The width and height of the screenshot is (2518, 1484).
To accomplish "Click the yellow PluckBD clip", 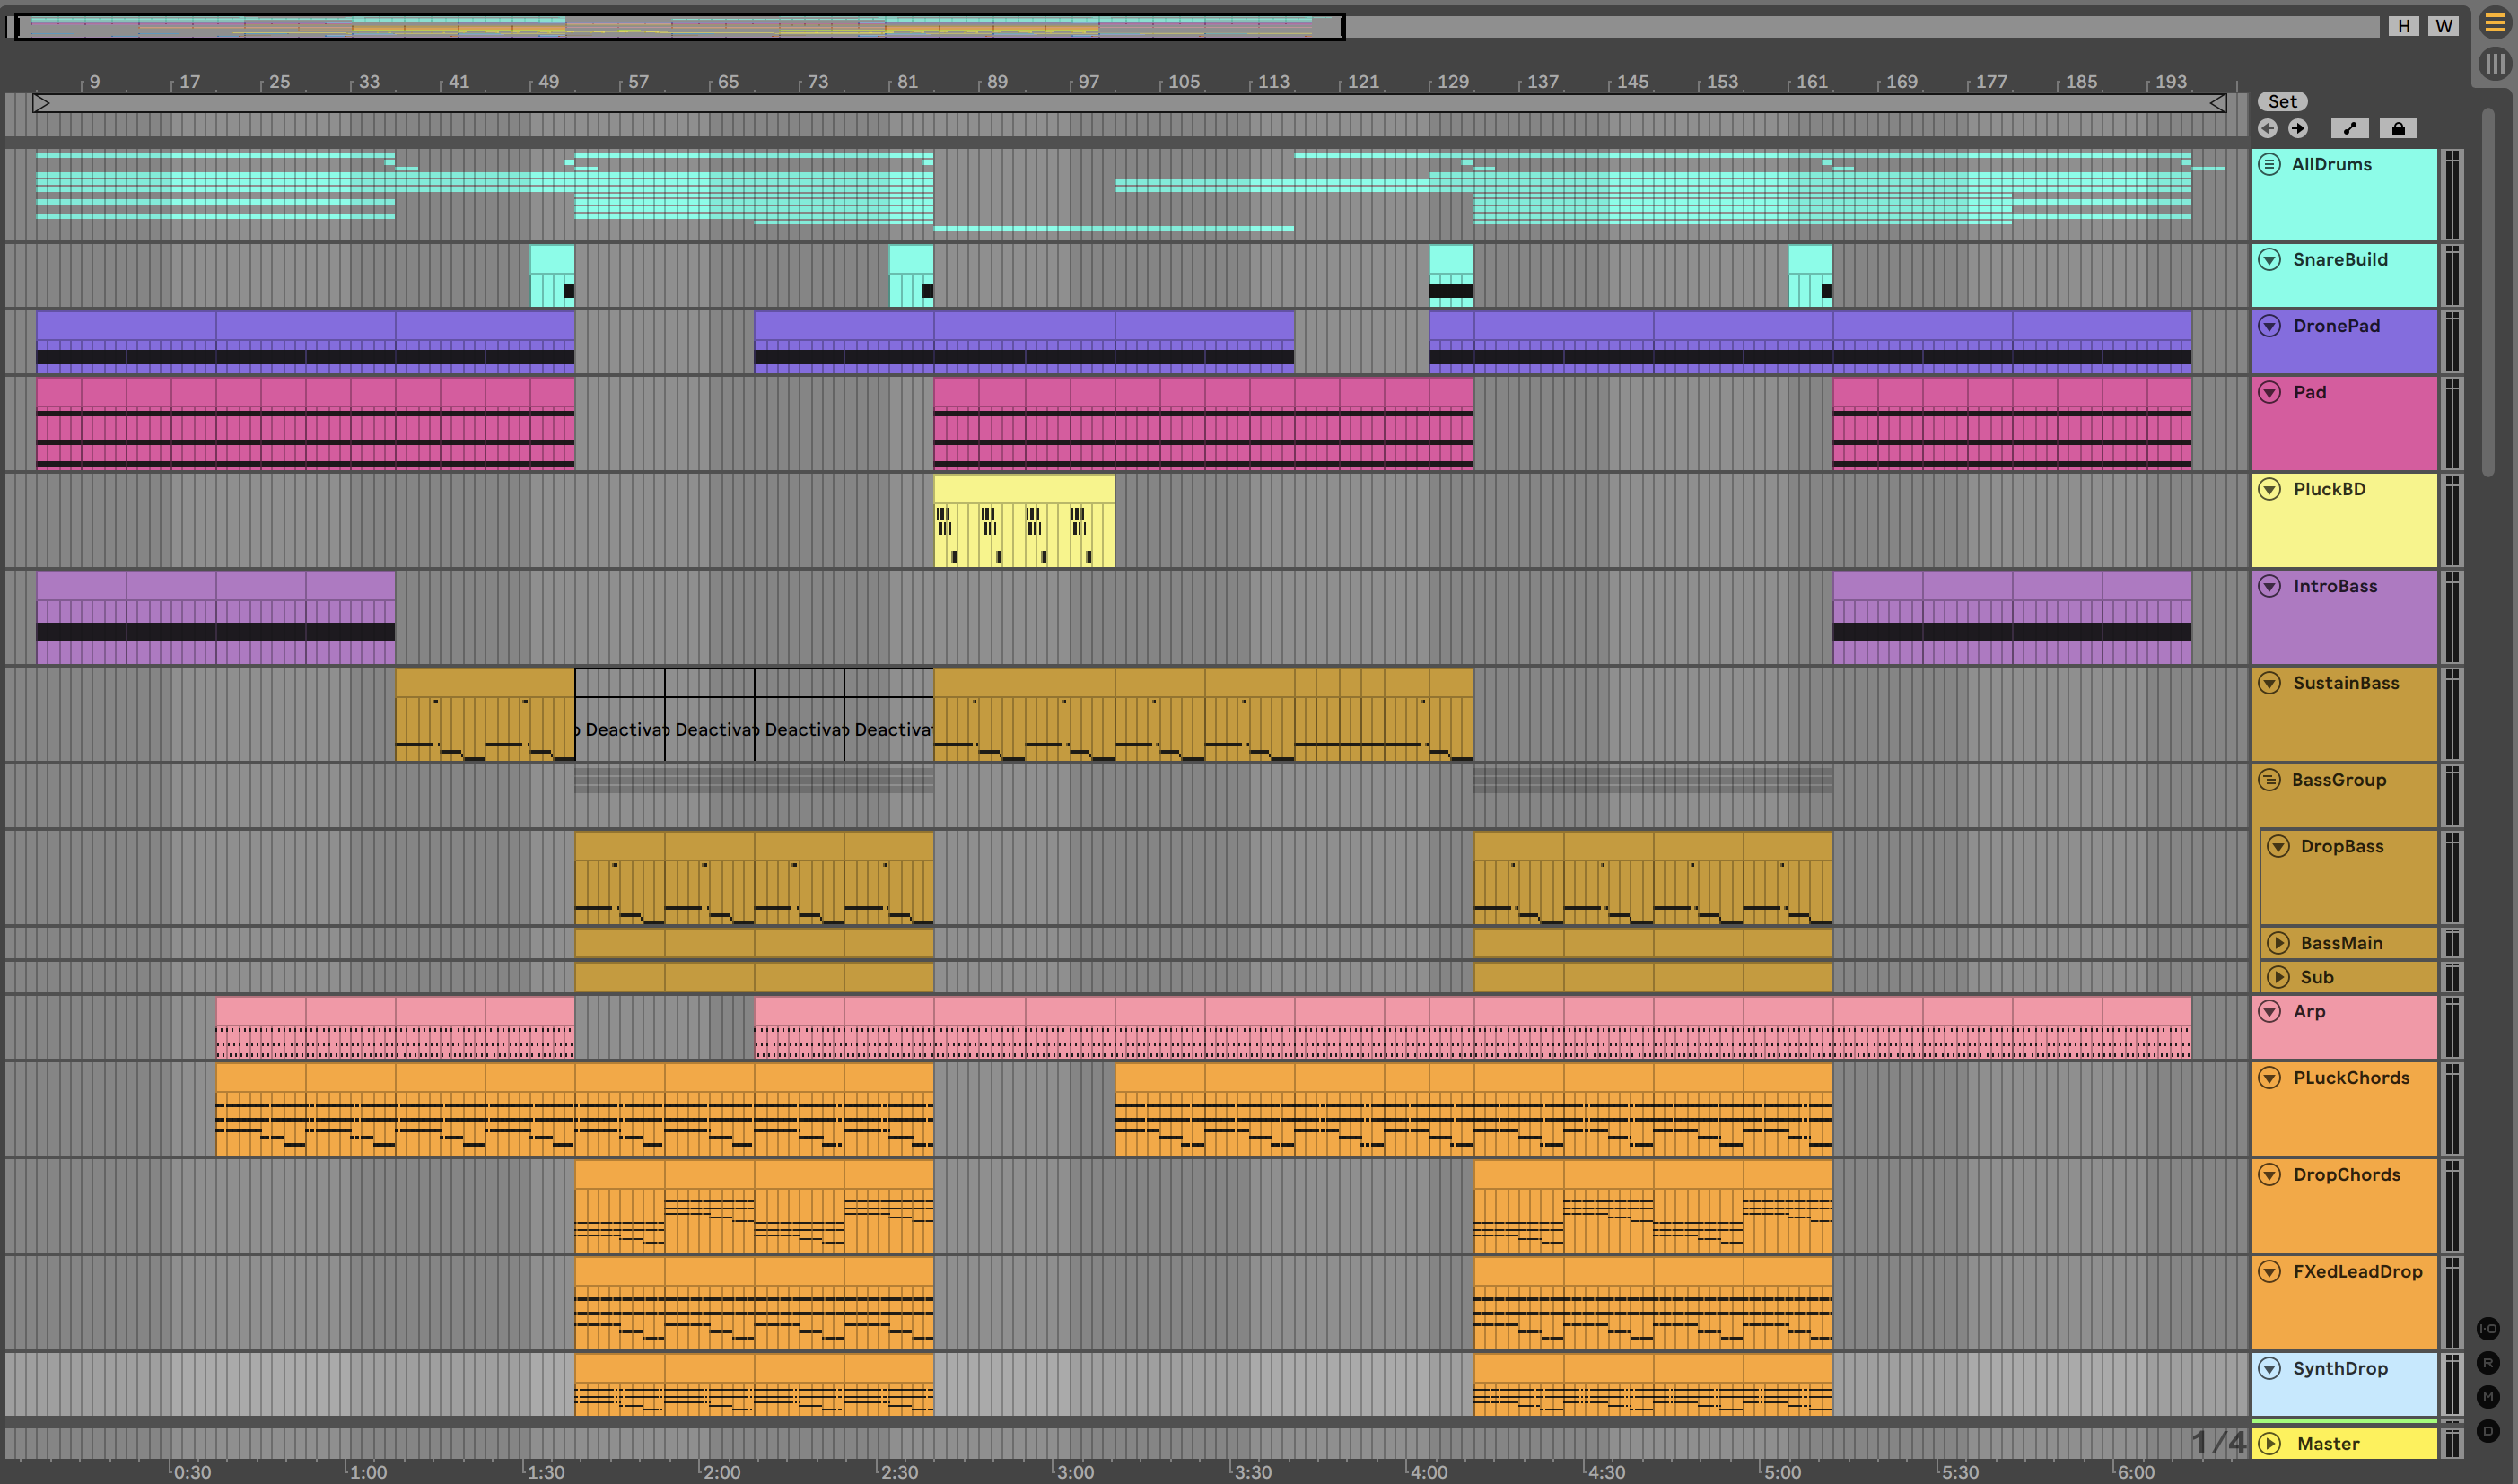I will [x=1023, y=520].
